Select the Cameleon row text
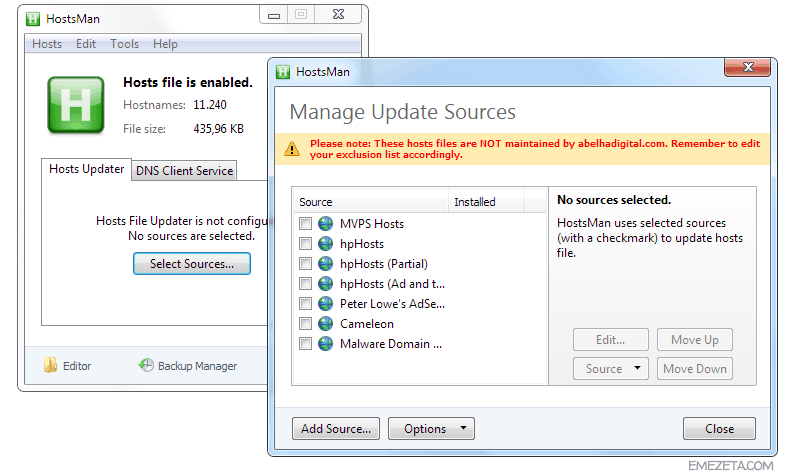 click(367, 323)
